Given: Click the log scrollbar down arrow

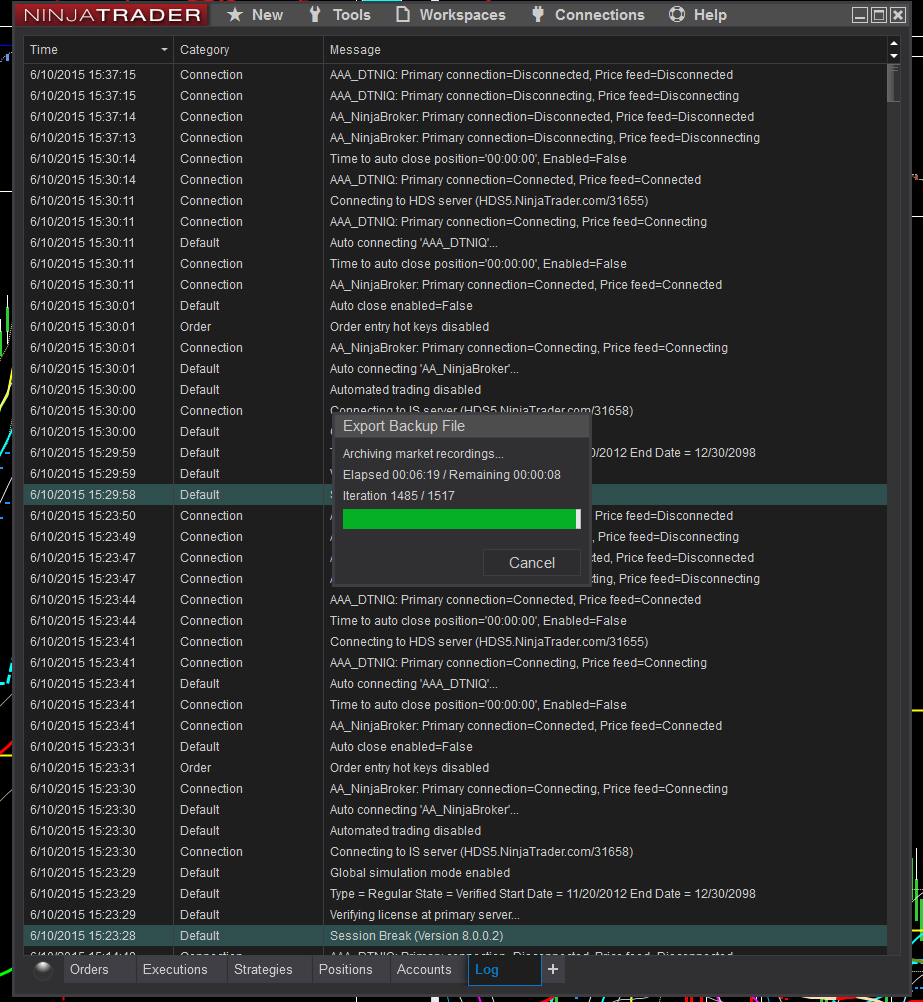Looking at the screenshot, I should [894, 56].
